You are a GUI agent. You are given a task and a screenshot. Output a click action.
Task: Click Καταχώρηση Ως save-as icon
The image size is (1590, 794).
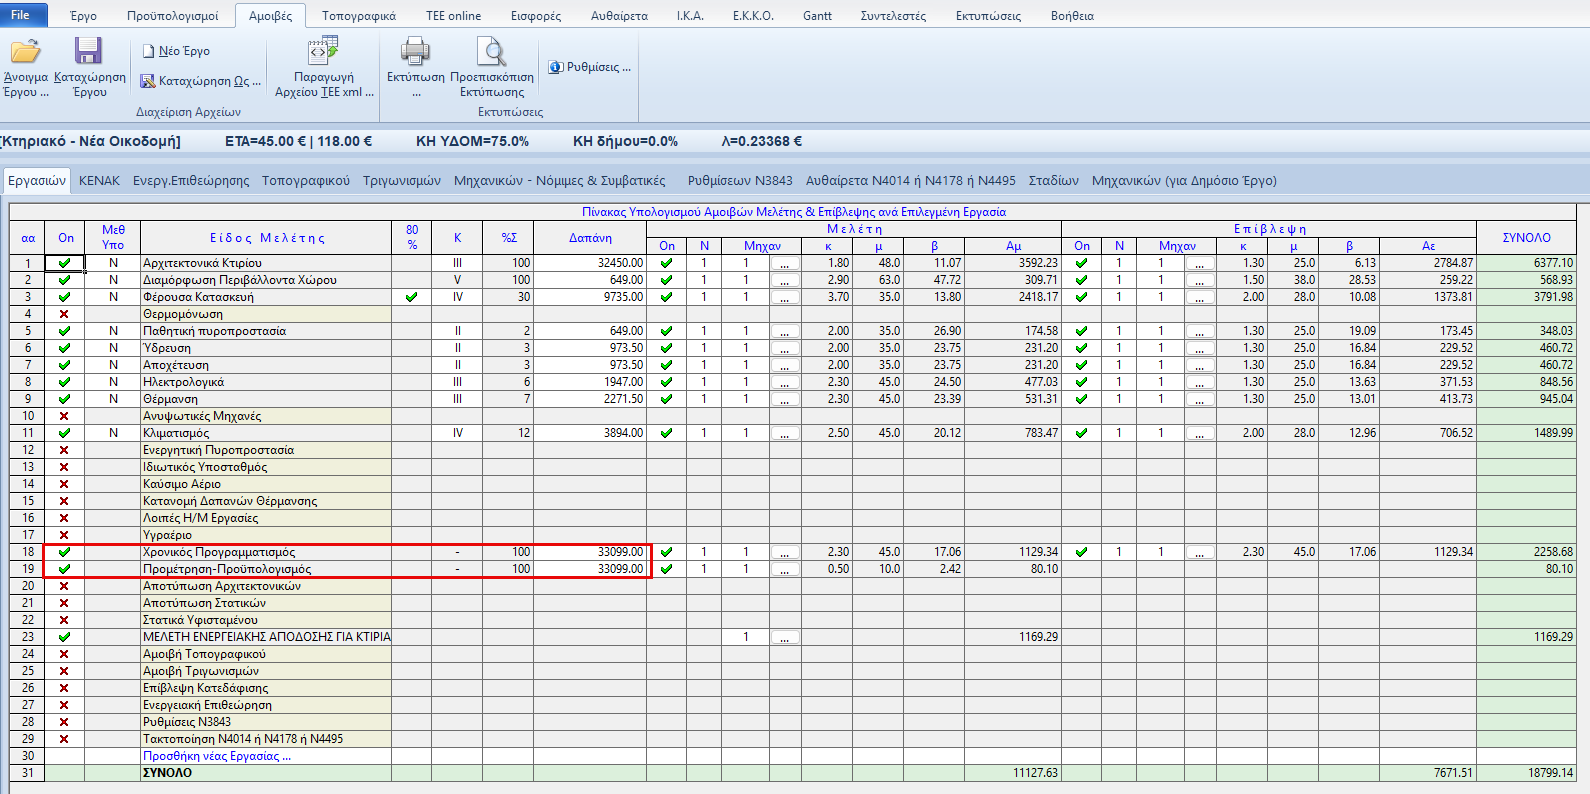point(147,81)
